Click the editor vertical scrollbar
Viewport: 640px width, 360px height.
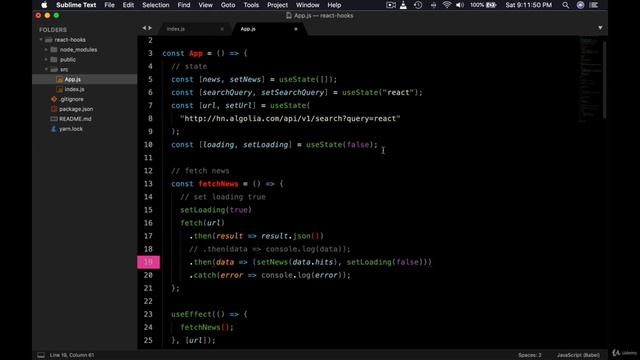tap(604, 80)
